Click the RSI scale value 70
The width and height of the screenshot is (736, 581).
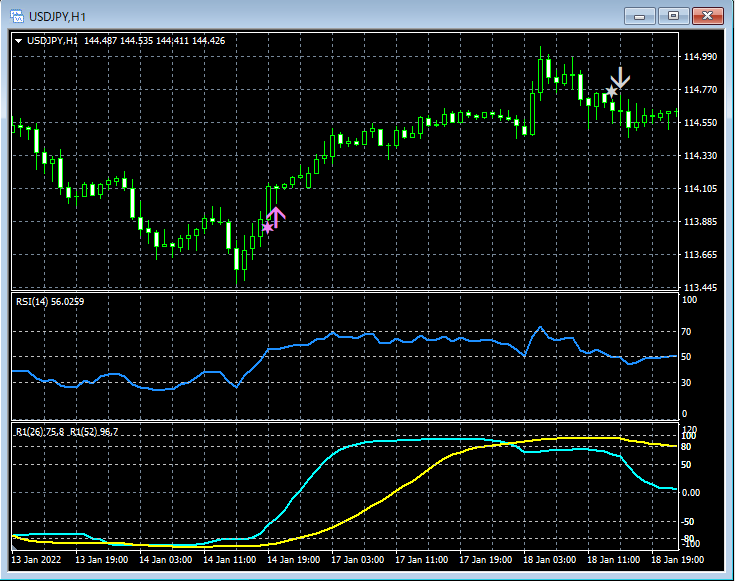click(686, 332)
